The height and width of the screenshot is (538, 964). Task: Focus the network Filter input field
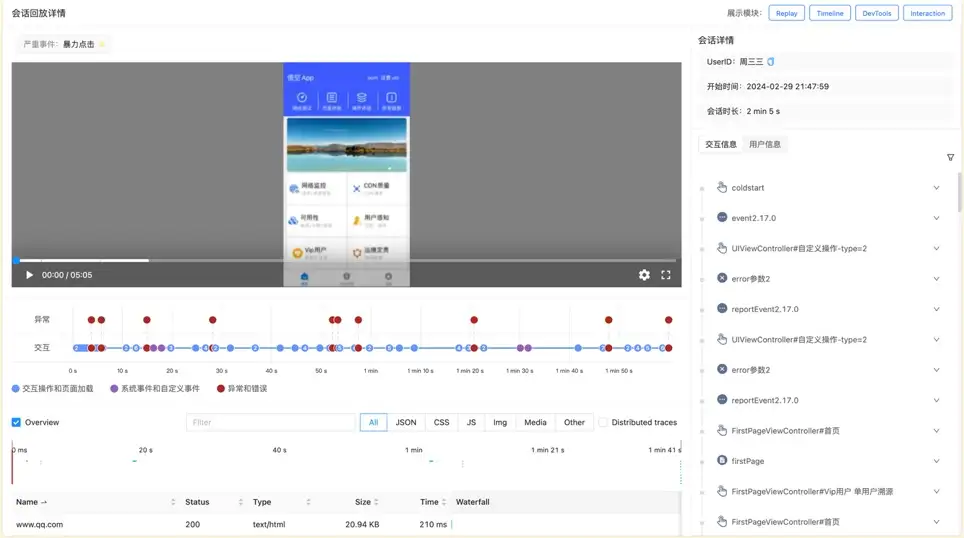click(270, 422)
